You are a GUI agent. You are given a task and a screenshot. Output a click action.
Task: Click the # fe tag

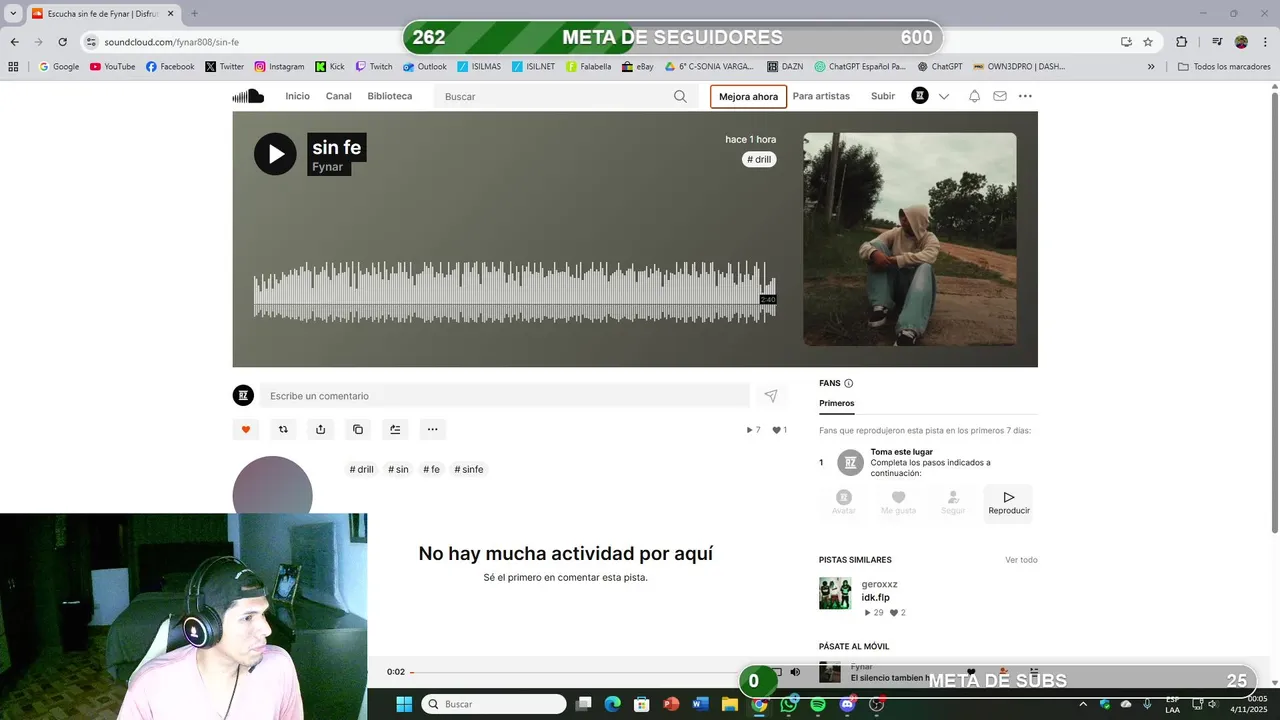[431, 469]
